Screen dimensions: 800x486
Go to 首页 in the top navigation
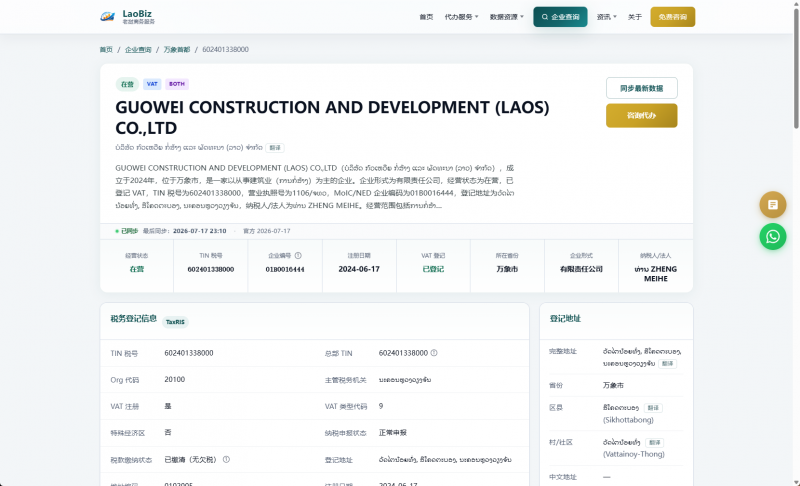[x=426, y=17]
